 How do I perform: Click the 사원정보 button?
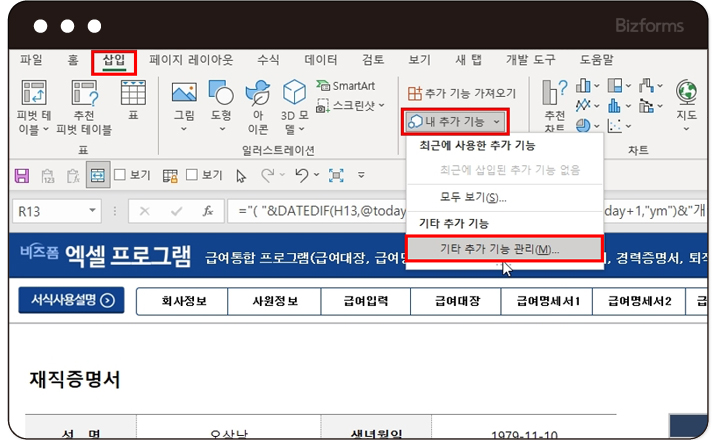pyautogui.click(x=275, y=301)
